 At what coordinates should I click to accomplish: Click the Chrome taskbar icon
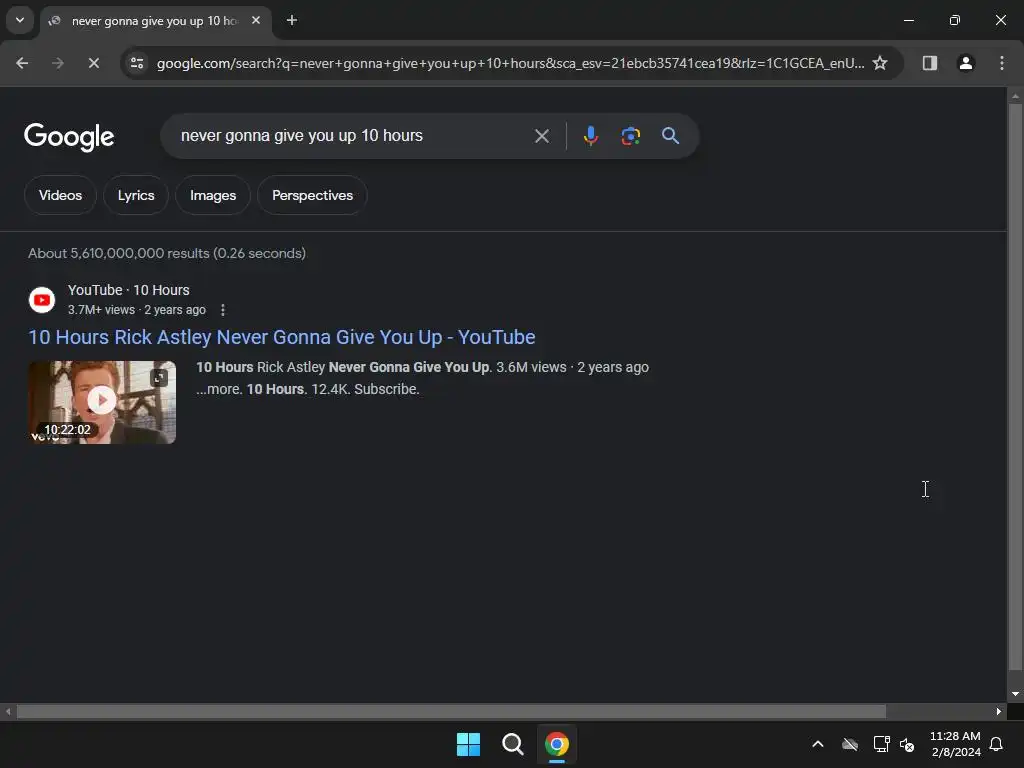(556, 744)
